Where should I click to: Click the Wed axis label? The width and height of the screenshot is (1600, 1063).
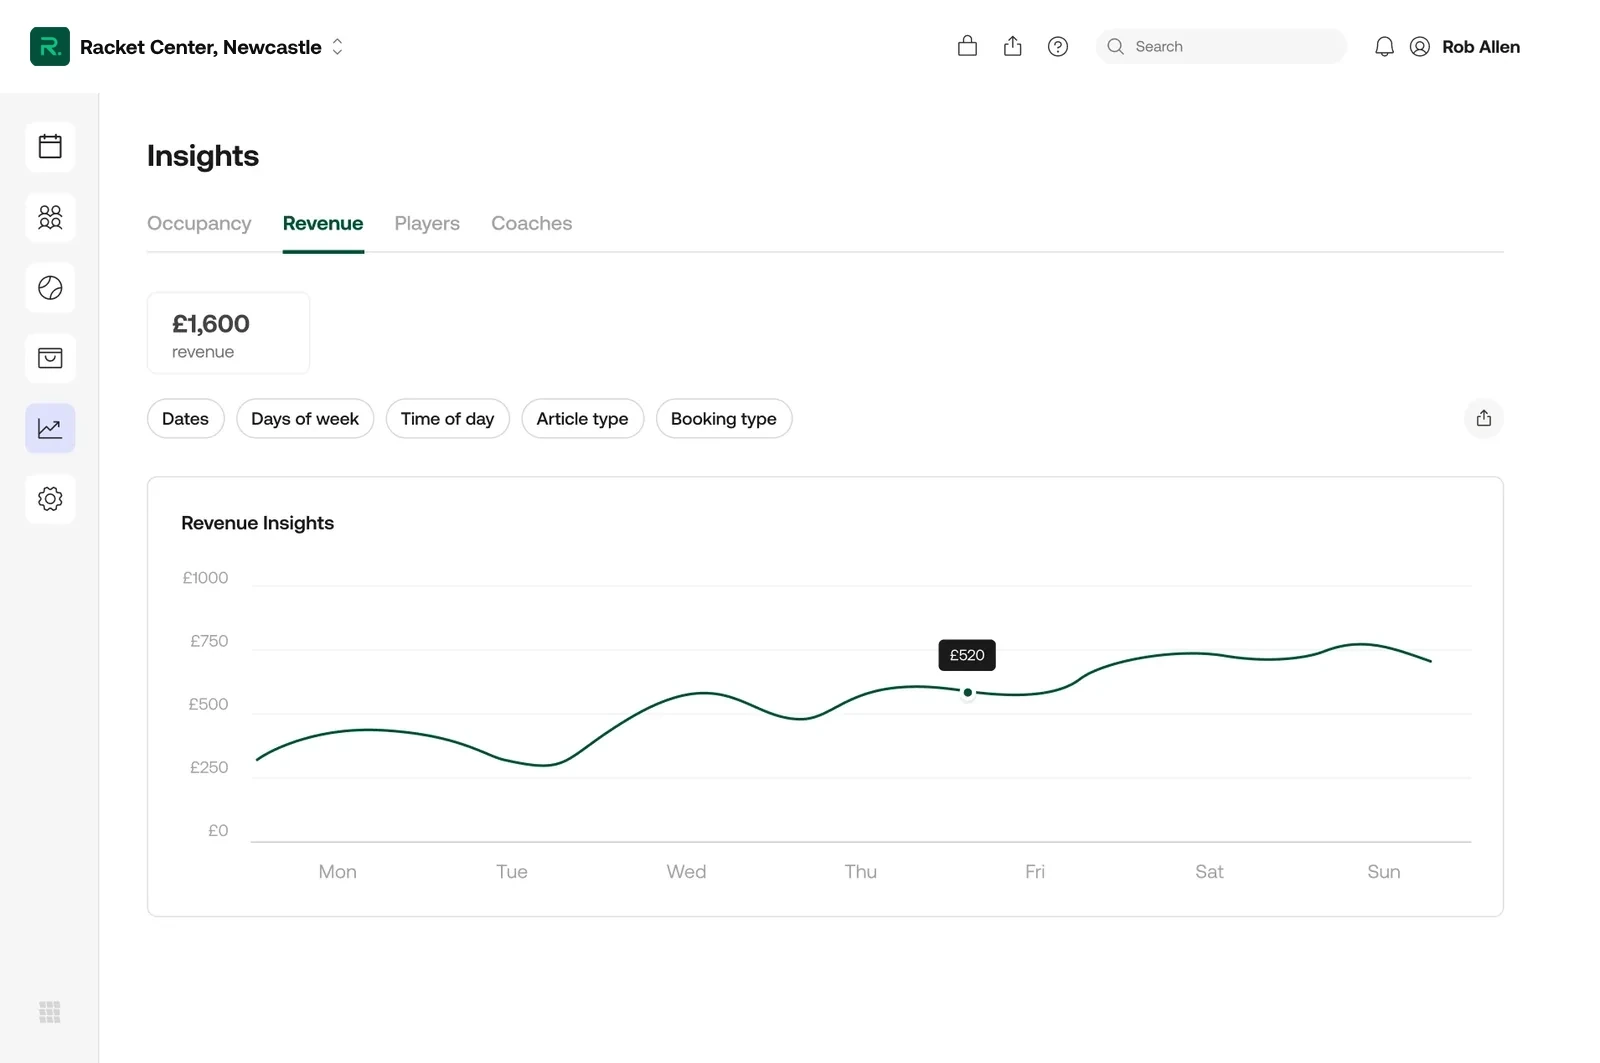687,871
